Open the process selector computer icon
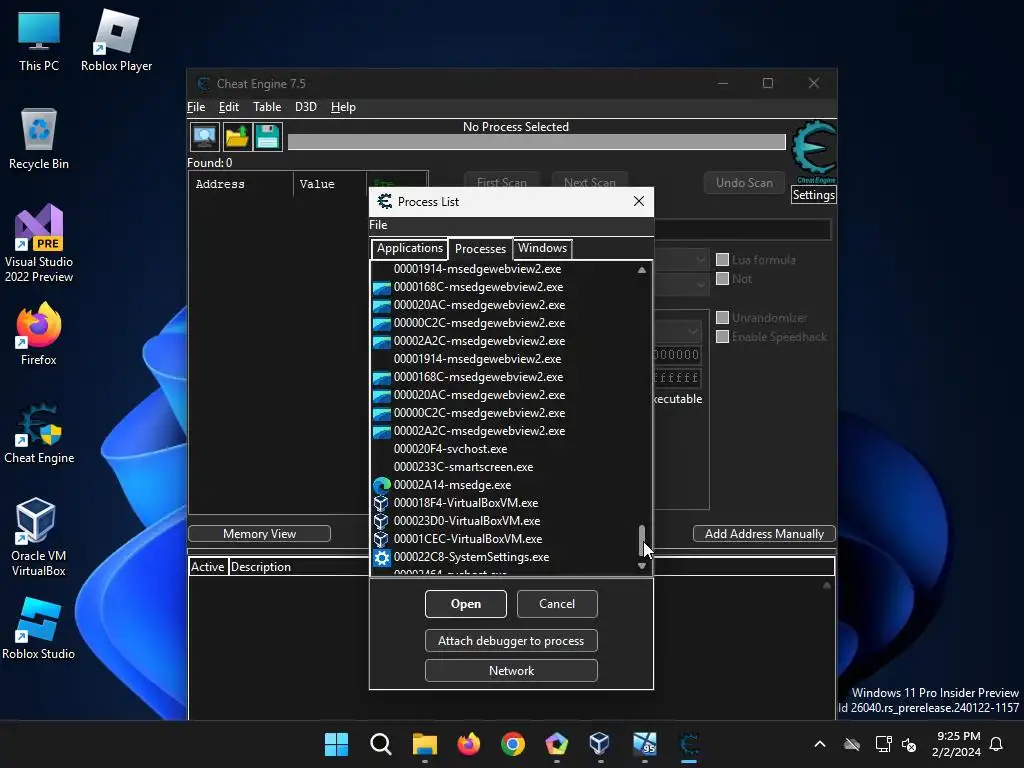 pos(204,137)
